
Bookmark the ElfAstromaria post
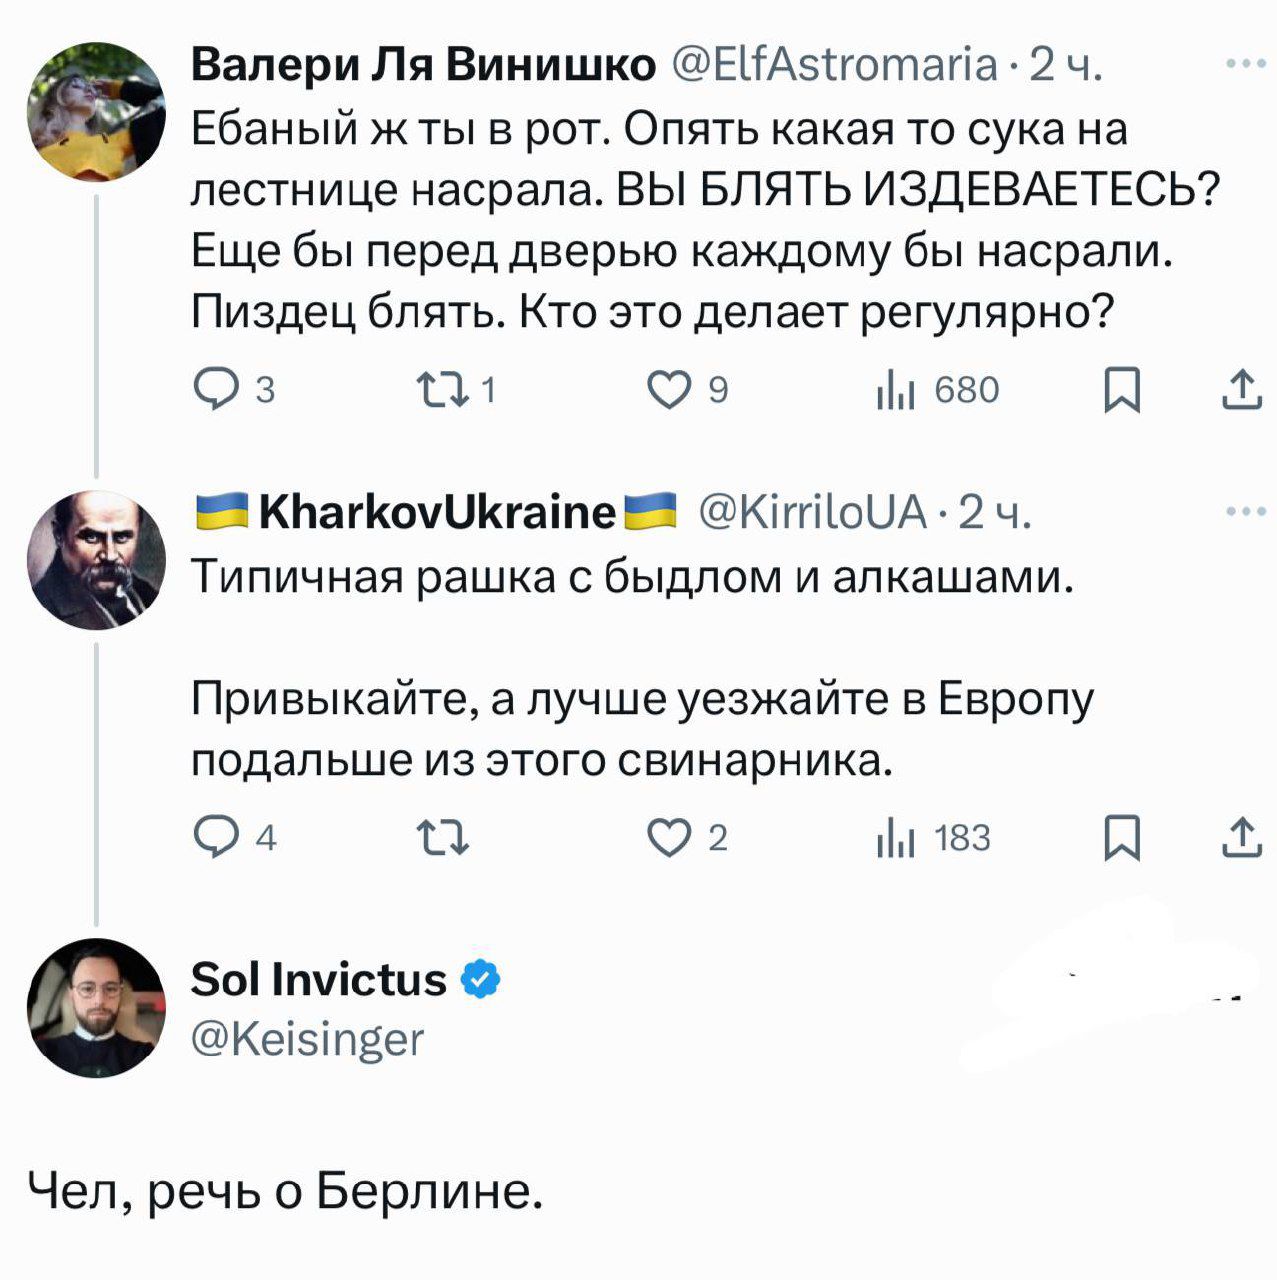click(x=1122, y=390)
